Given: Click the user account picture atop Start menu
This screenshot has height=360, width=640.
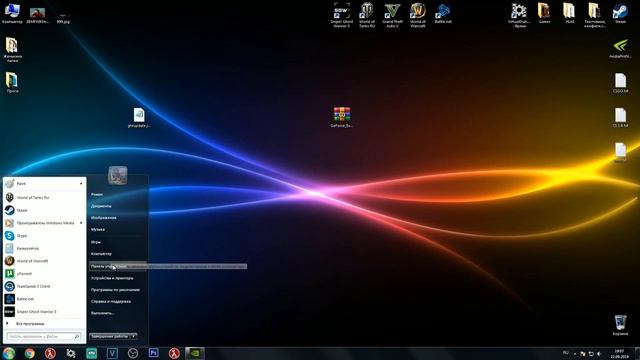Looking at the screenshot, I should coord(118,175).
